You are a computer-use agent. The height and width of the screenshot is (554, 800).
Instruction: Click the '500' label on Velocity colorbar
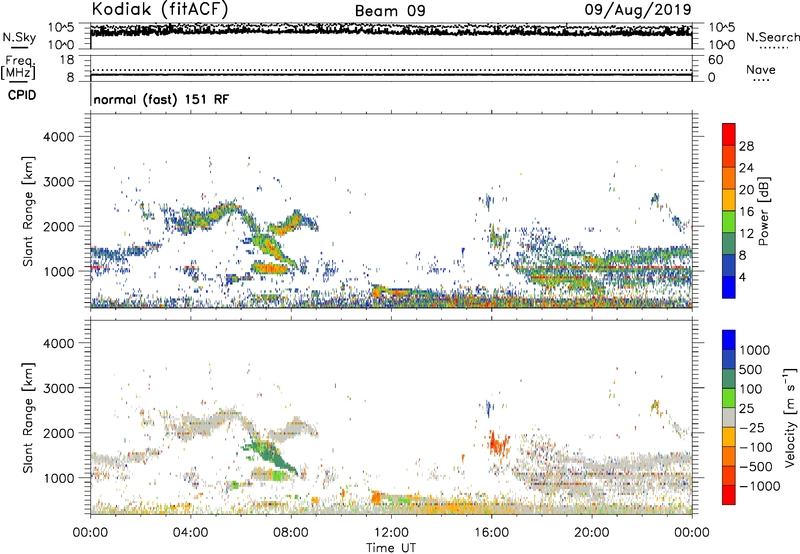point(751,370)
